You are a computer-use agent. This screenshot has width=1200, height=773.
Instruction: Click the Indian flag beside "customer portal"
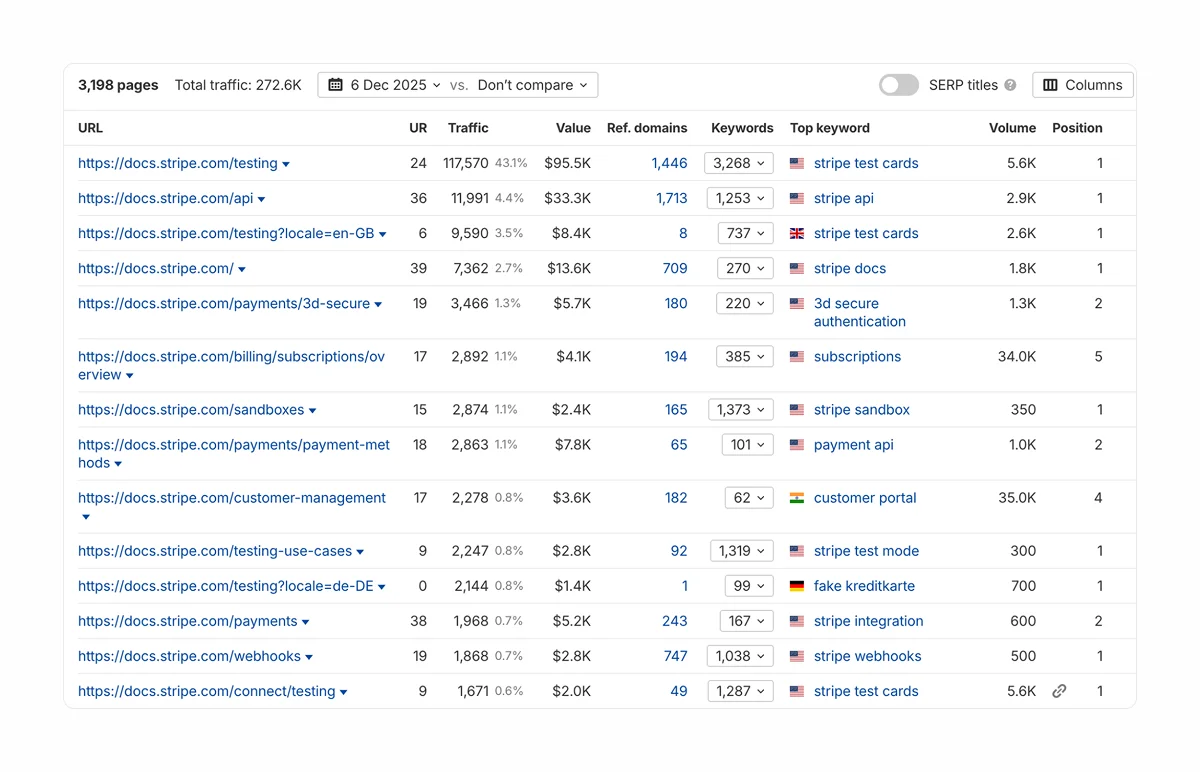[795, 497]
